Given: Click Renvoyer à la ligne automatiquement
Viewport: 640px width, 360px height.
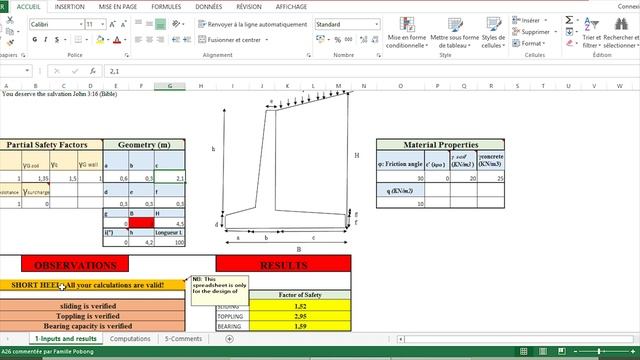Looking at the screenshot, I should click(x=253, y=24).
